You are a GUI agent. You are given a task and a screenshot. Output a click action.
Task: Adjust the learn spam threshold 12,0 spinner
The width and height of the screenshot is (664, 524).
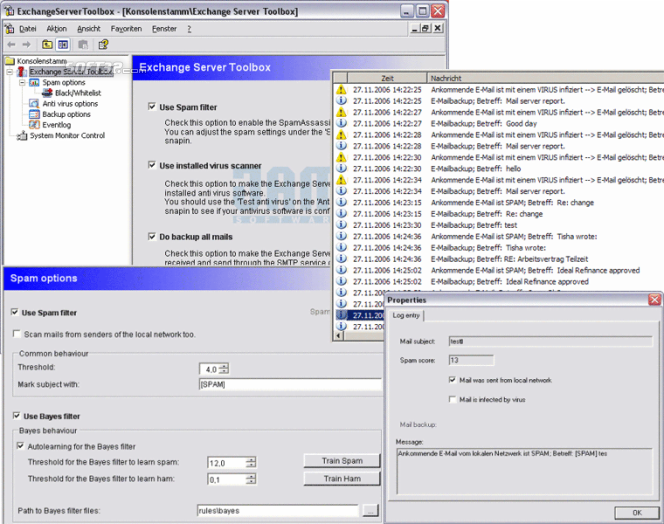point(251,463)
